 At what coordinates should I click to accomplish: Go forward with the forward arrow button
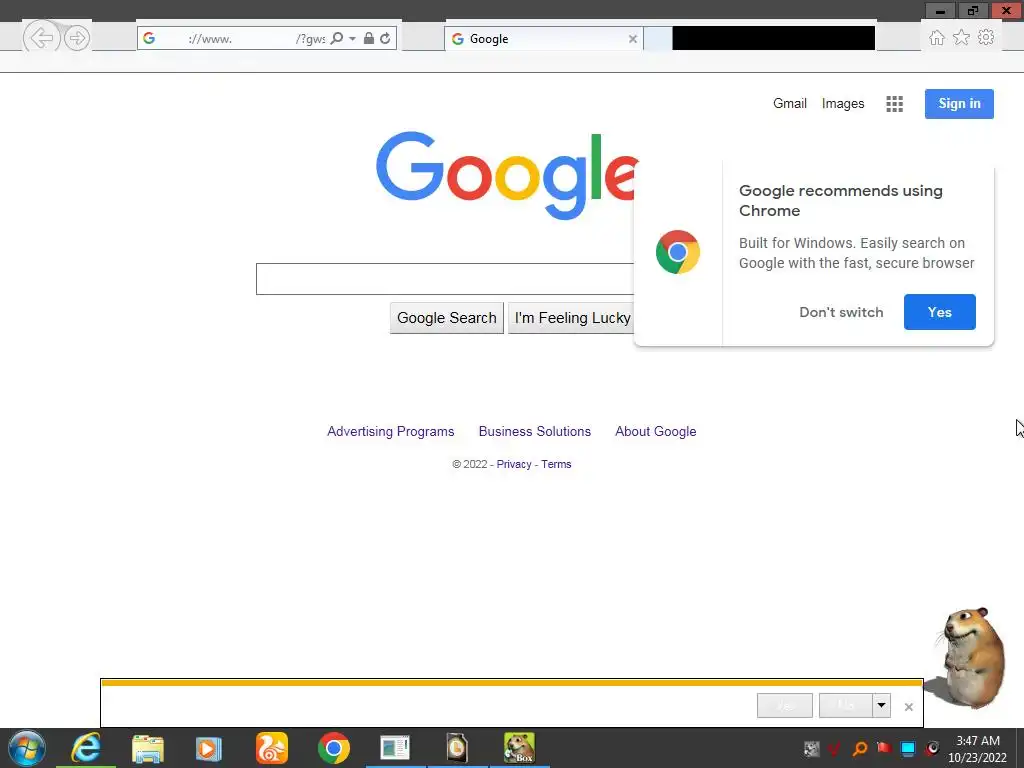coord(77,38)
